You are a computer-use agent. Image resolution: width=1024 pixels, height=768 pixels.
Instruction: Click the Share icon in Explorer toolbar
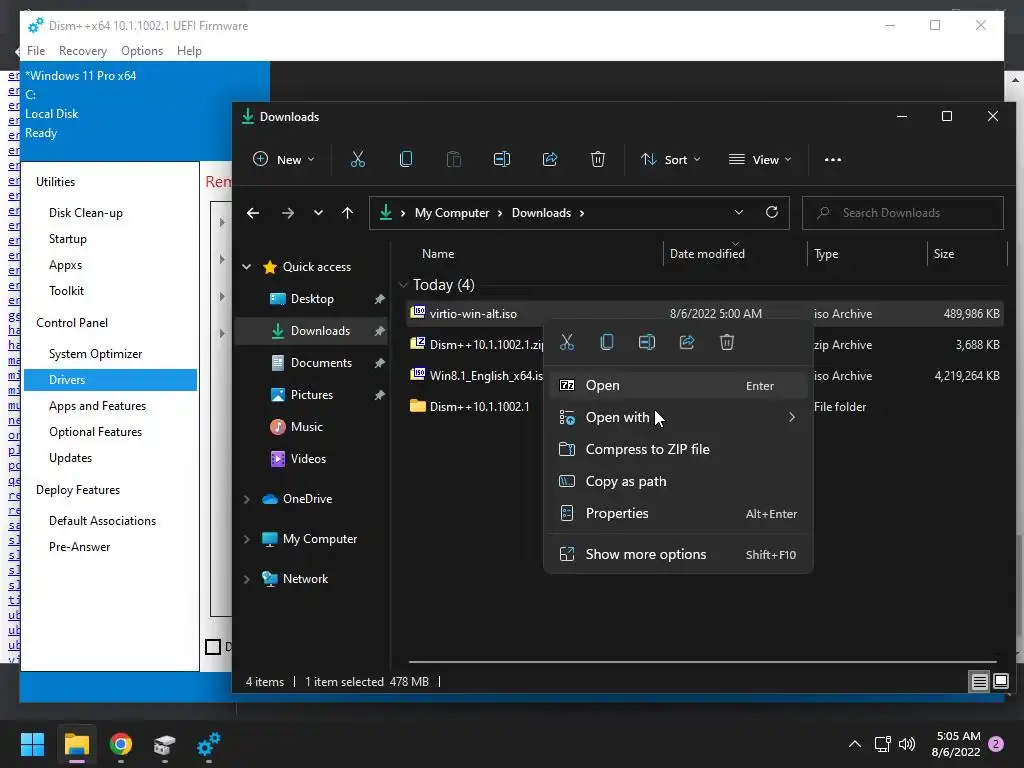(x=550, y=159)
